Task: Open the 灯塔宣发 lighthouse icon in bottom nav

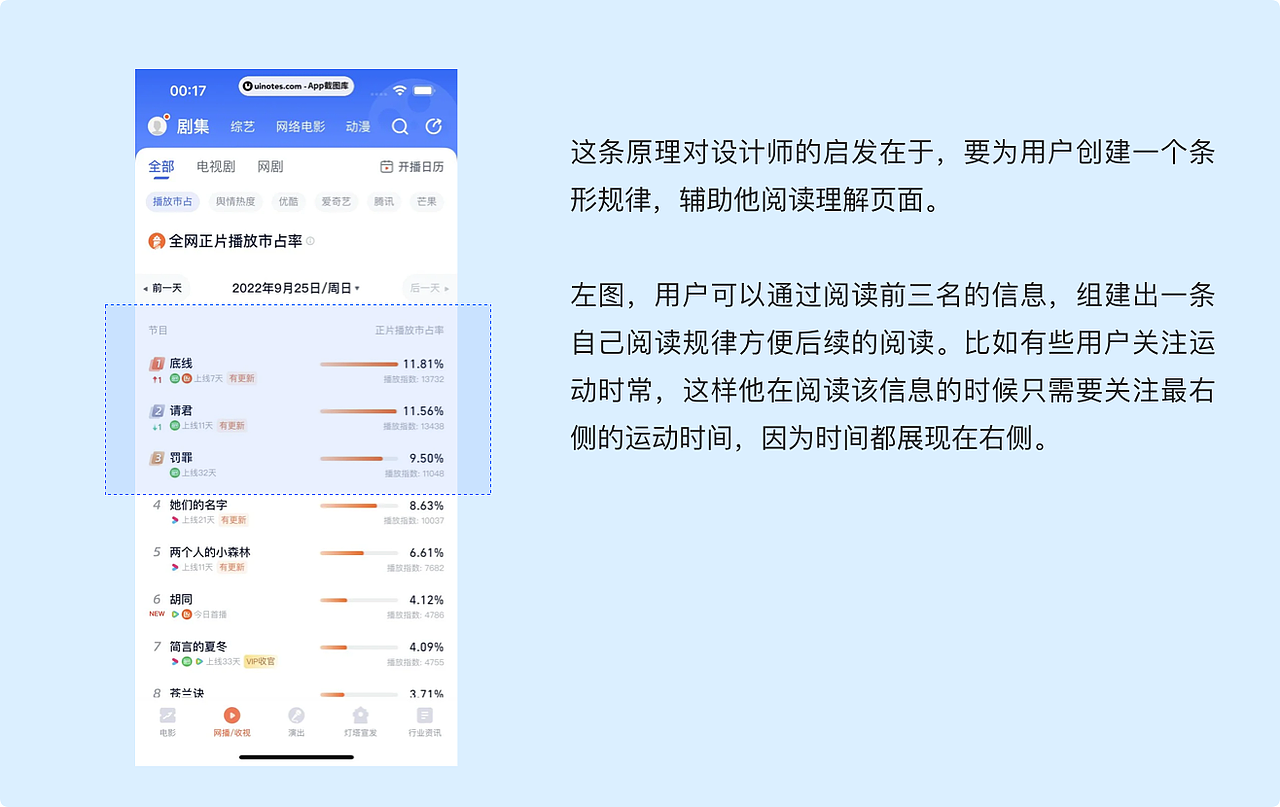Action: tap(360, 716)
